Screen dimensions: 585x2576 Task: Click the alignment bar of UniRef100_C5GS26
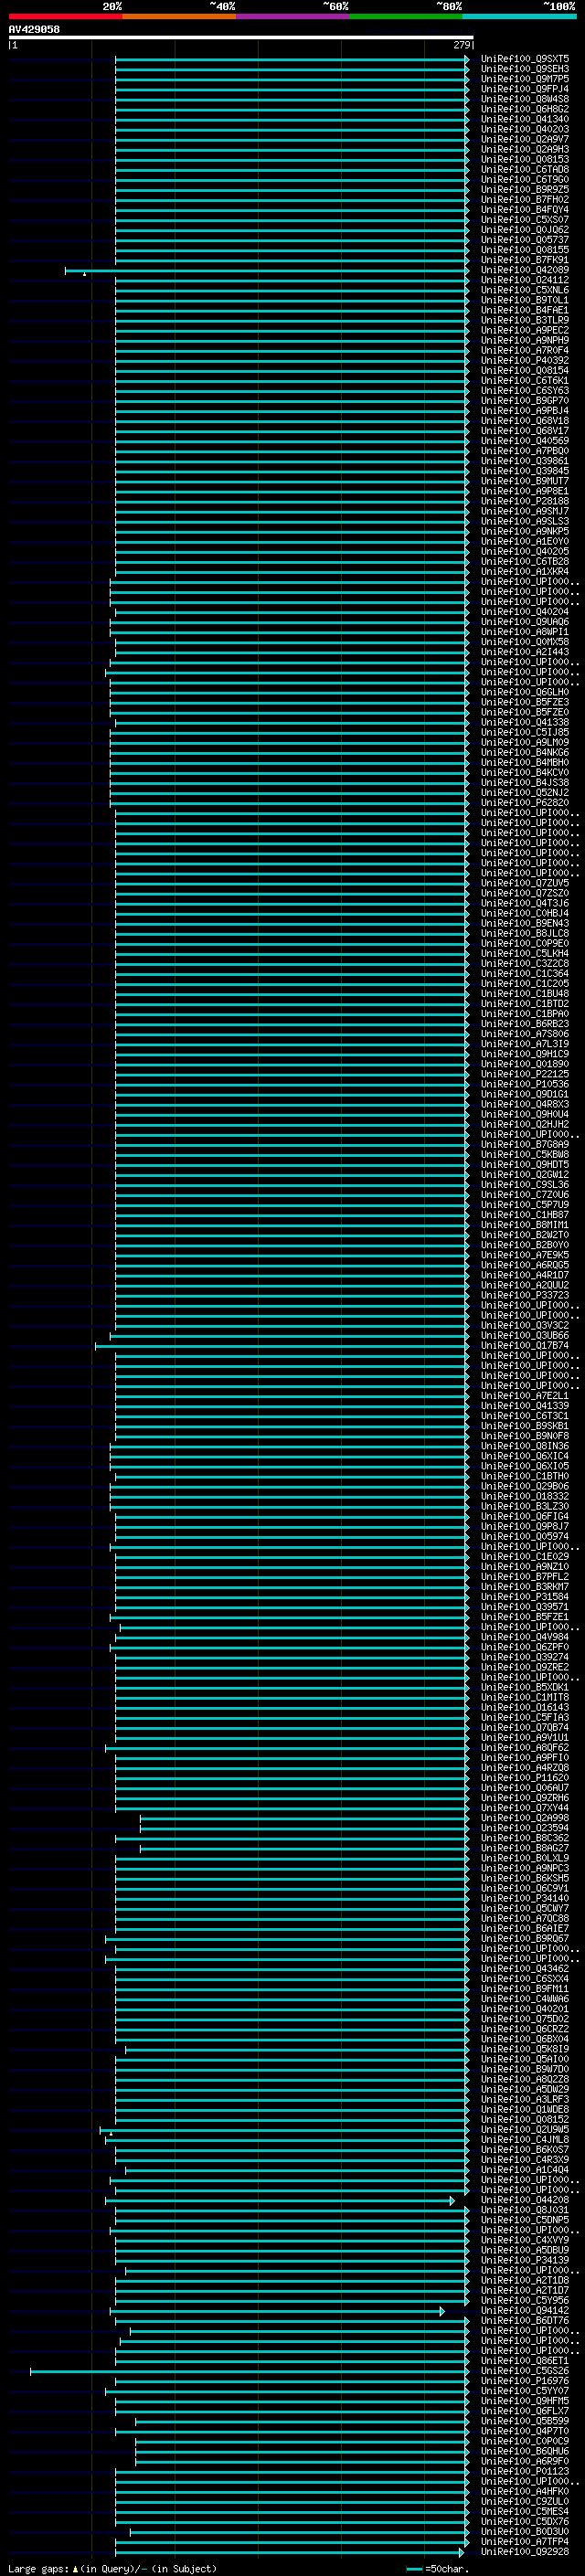pyautogui.click(x=250, y=2371)
